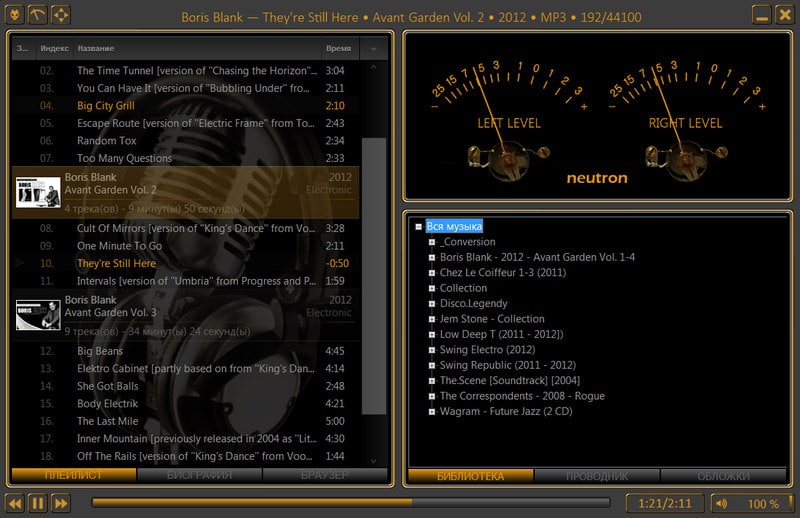800x518 pixels.
Task: Expand the Swing Electro (2012) node
Action: (432, 350)
